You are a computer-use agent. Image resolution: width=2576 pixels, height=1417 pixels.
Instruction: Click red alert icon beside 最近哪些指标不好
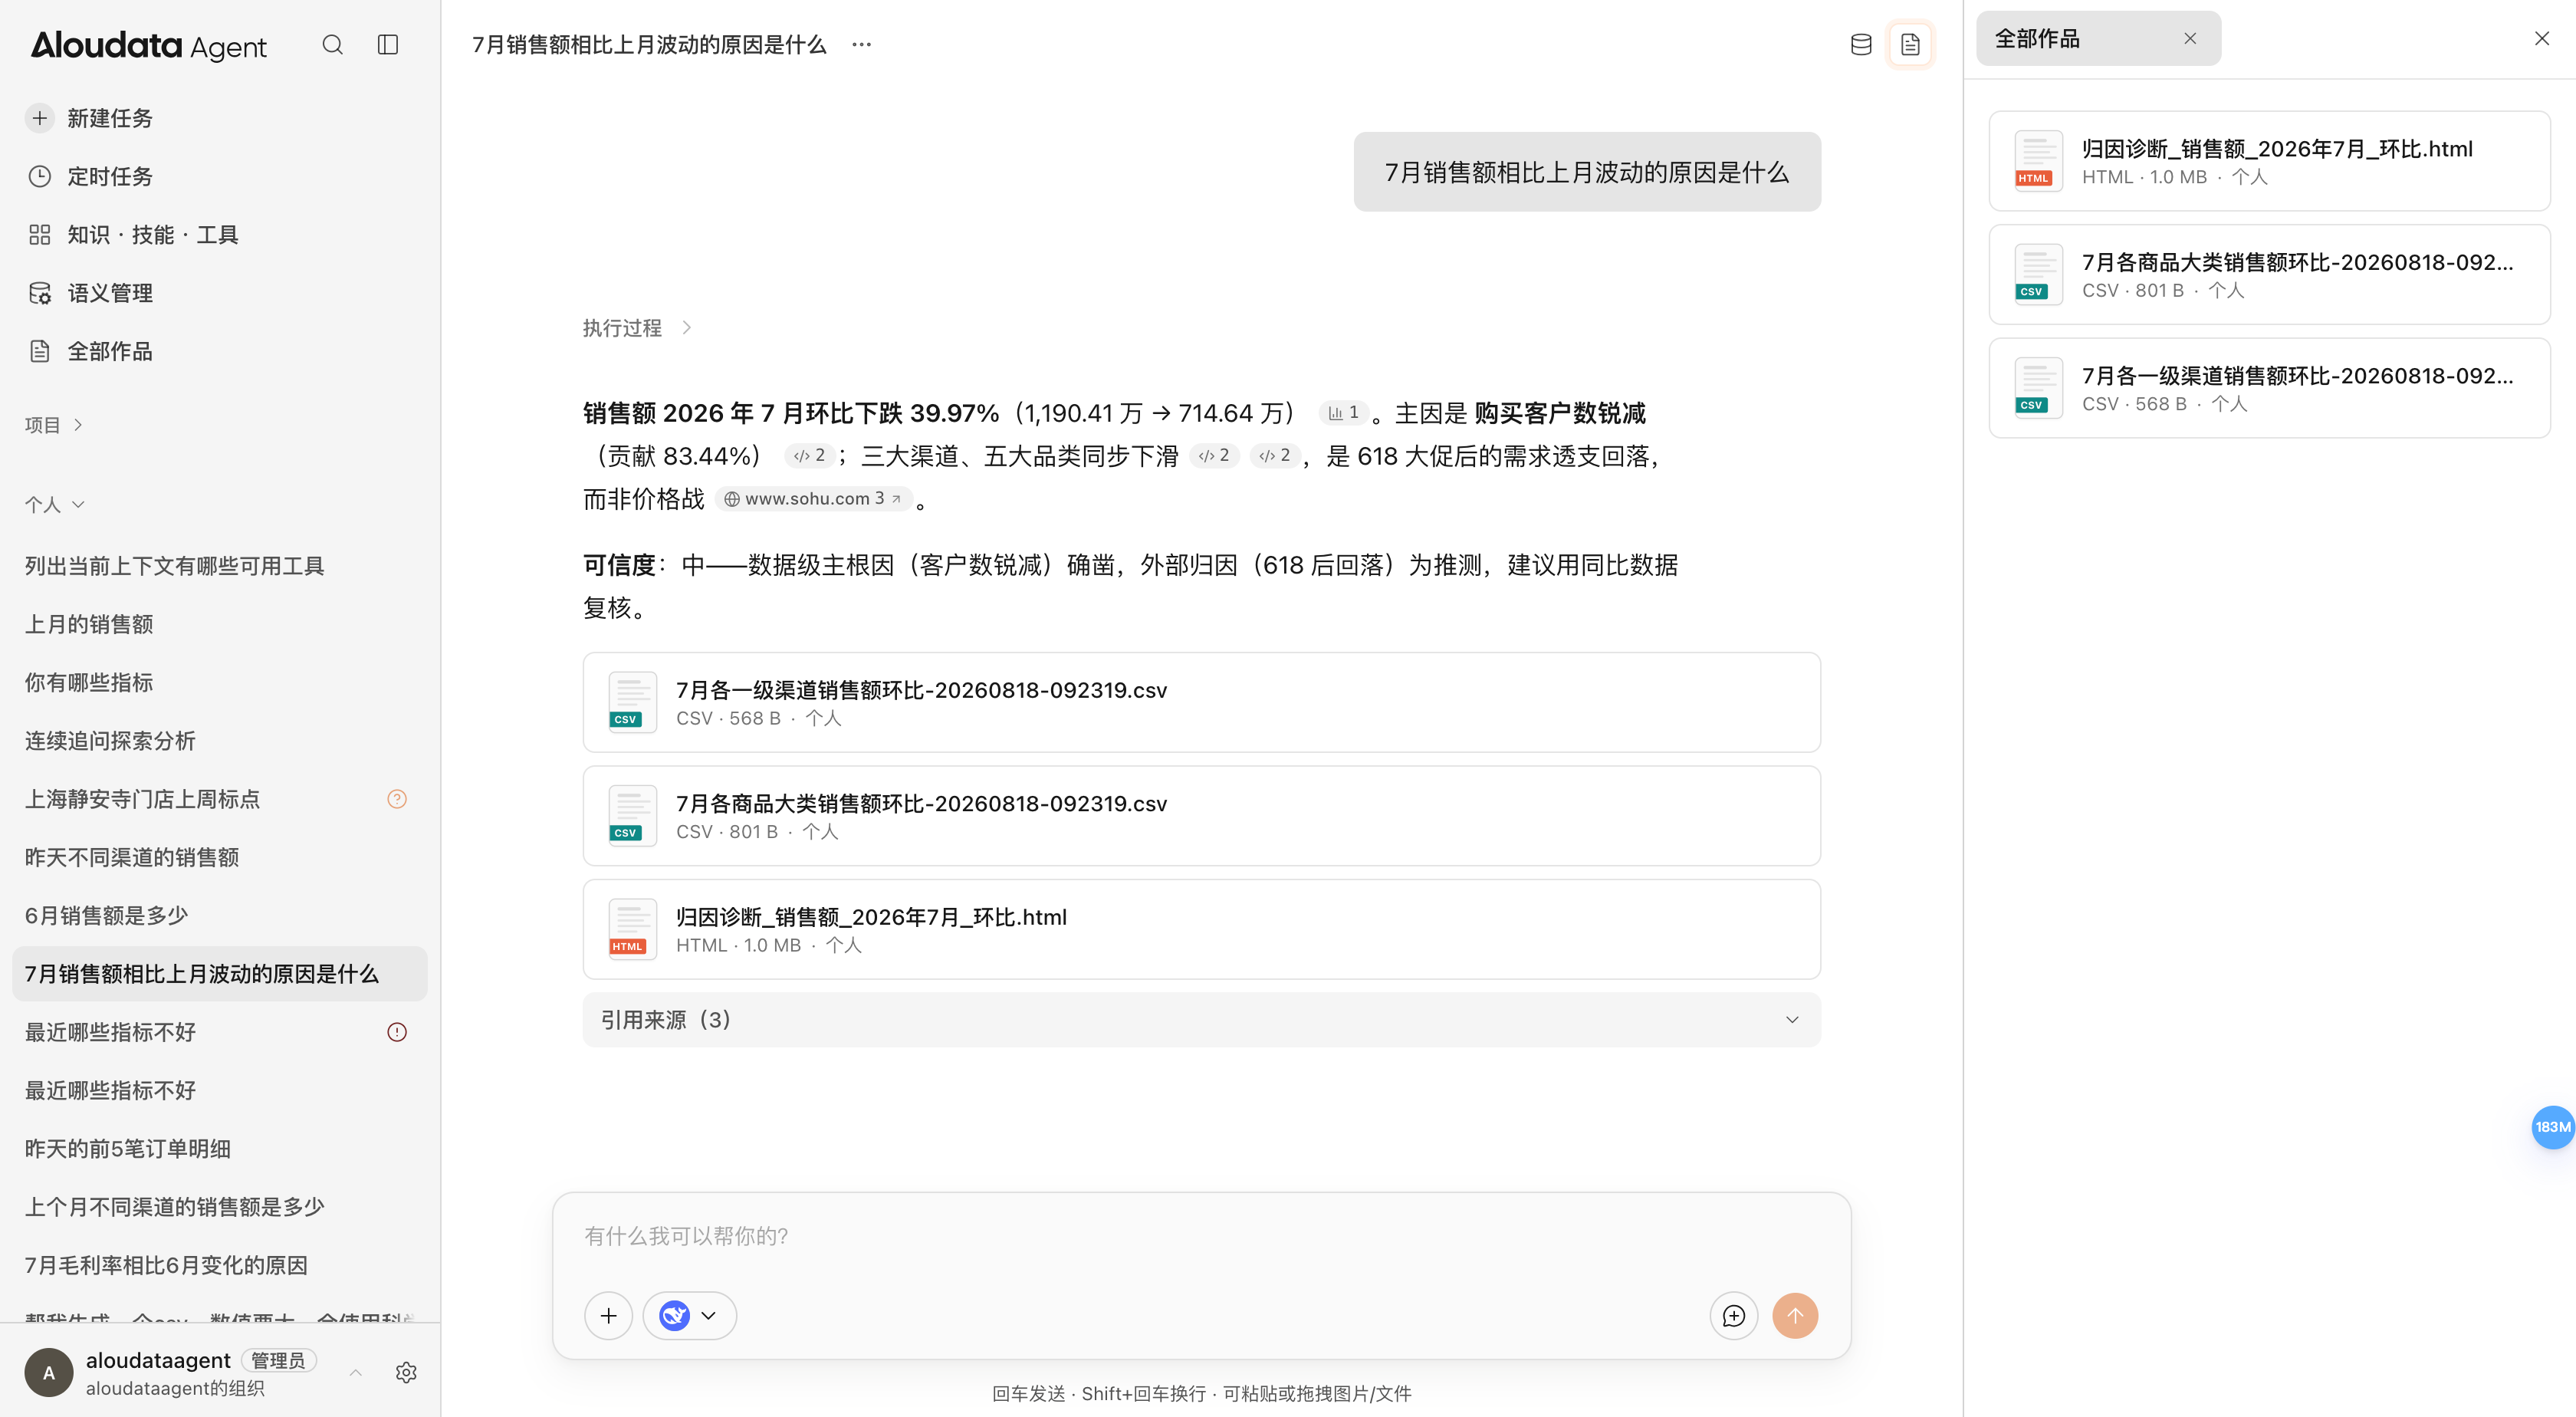[x=397, y=1032]
